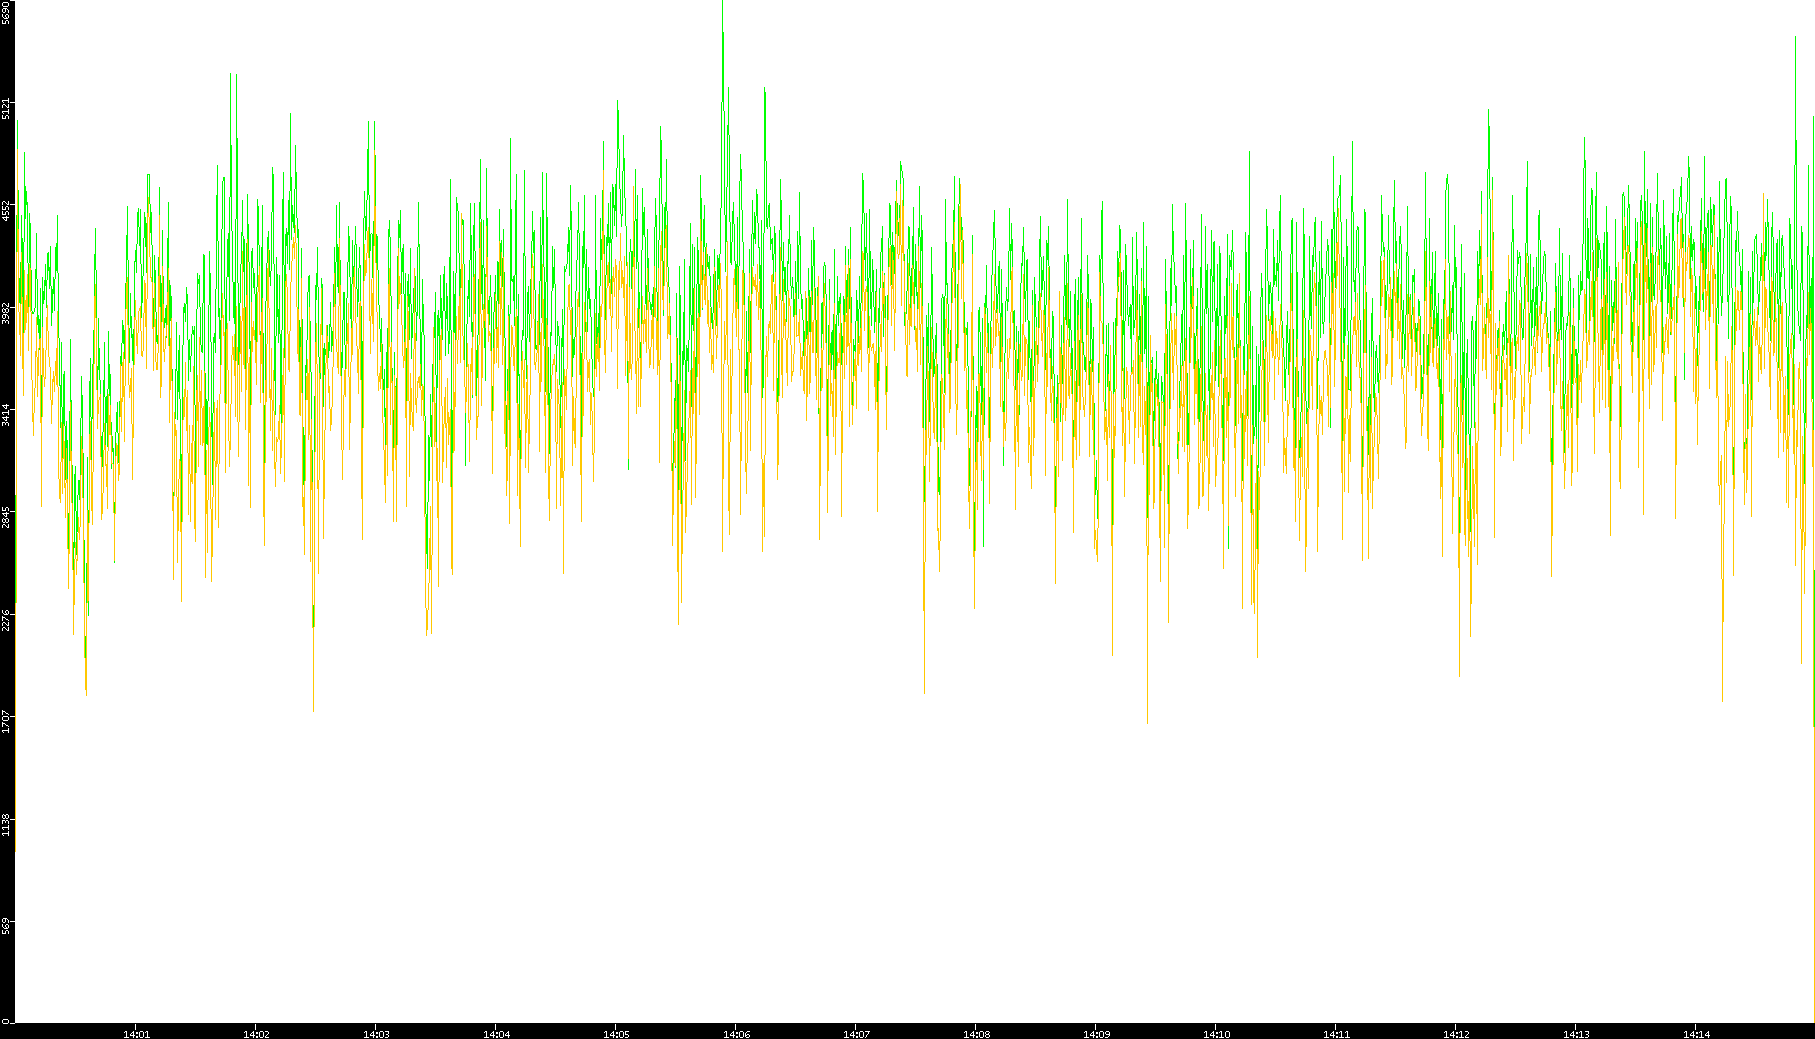
Task: Click the 14:06 time axis label
Action: pyautogui.click(x=736, y=1034)
